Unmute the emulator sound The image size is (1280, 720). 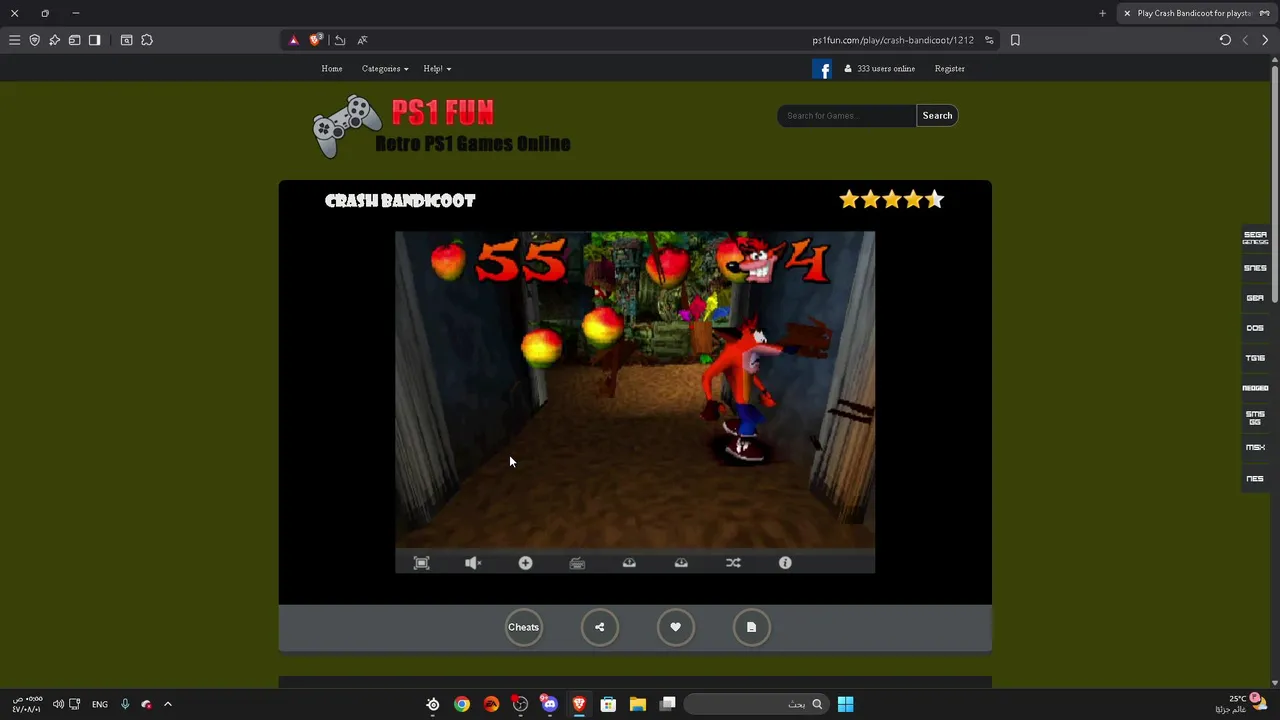[x=473, y=563]
